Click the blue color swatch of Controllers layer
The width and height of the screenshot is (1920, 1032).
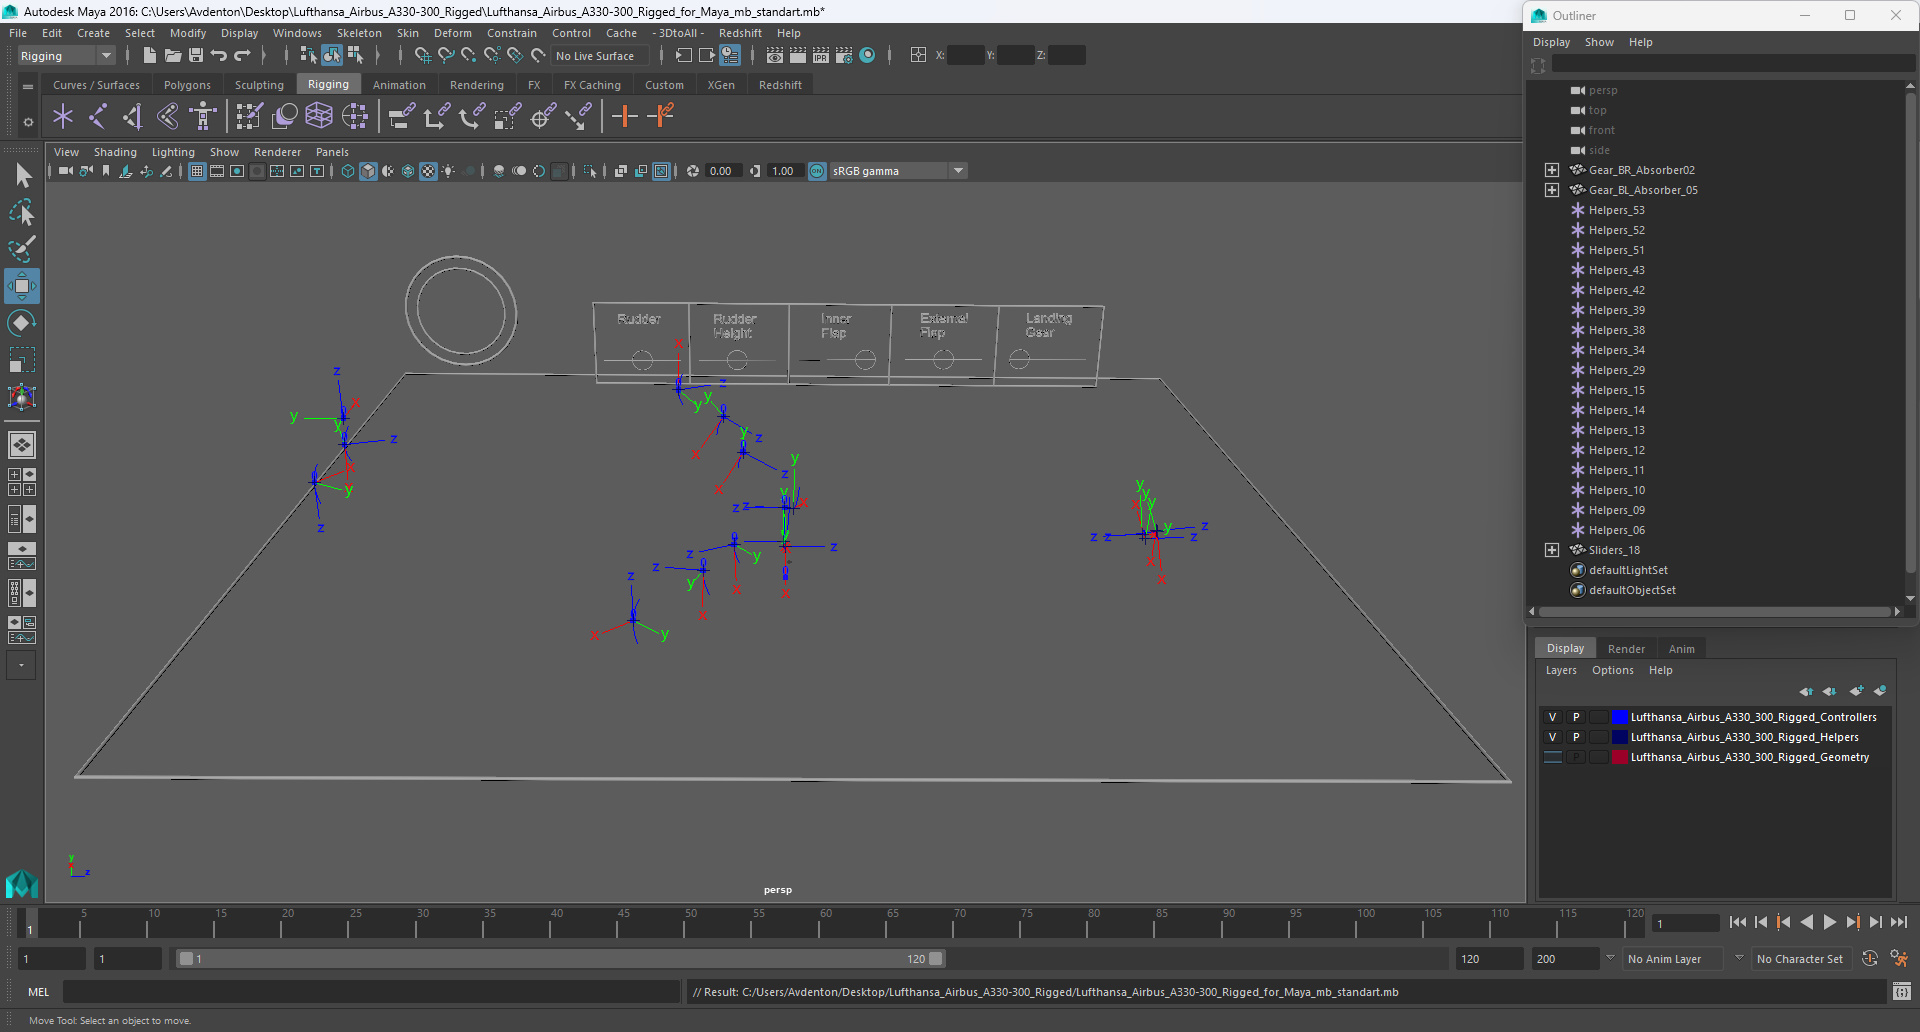pos(1619,717)
